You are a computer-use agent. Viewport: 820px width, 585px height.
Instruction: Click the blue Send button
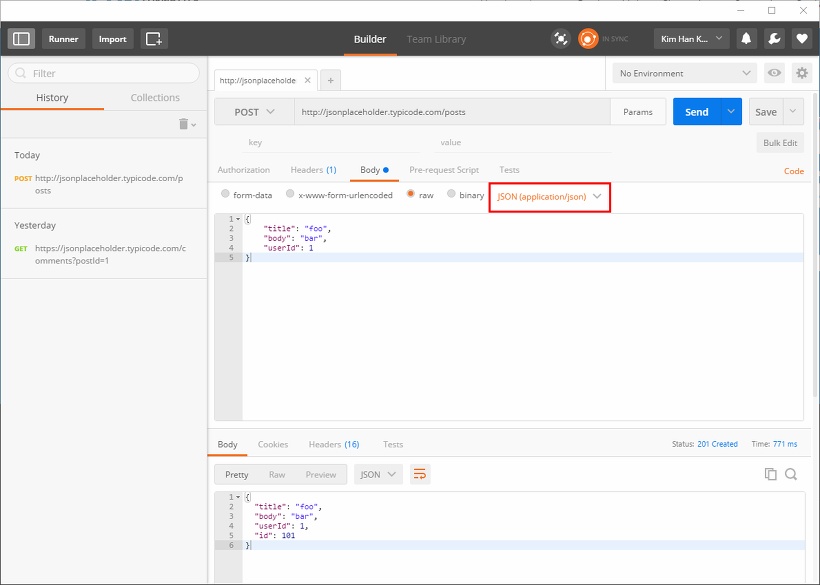(697, 111)
